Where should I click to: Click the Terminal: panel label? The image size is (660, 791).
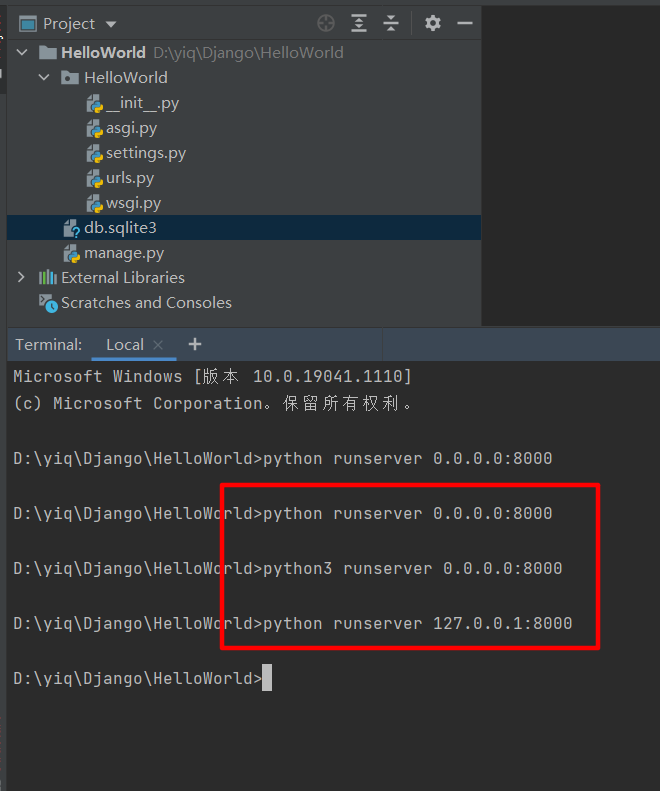[48, 345]
